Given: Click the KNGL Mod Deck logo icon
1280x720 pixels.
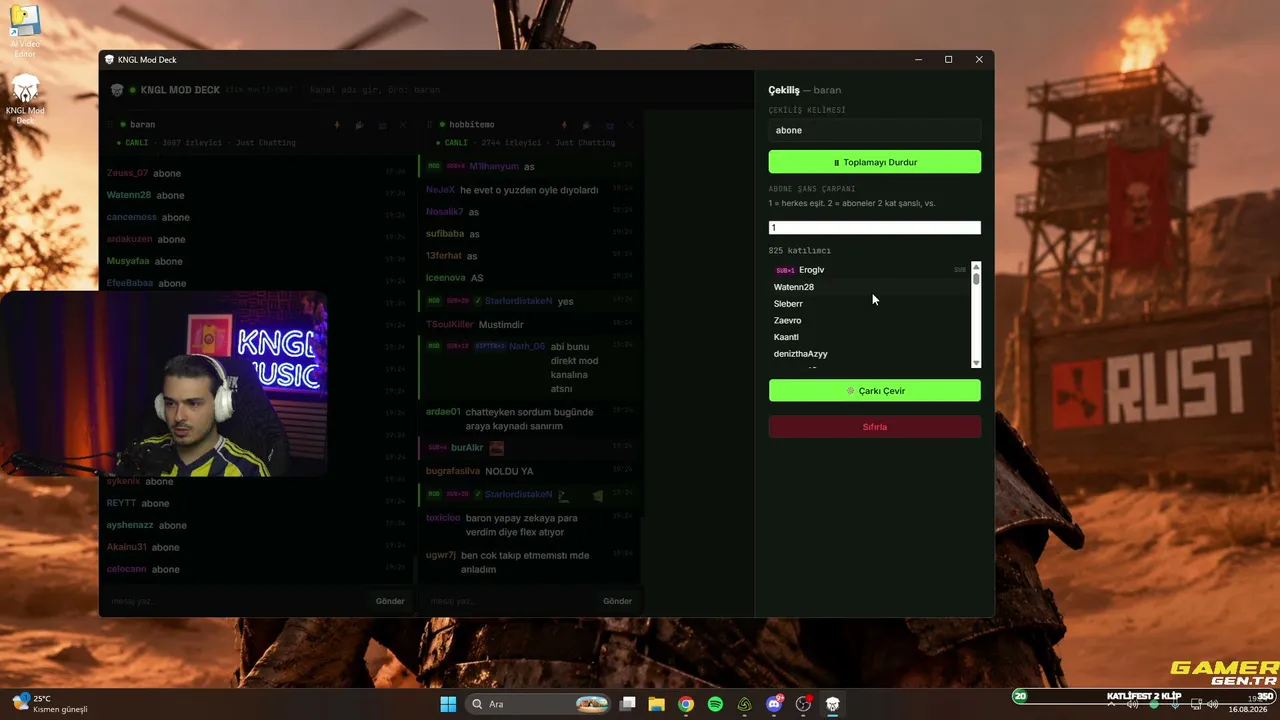Looking at the screenshot, I should (x=117, y=90).
